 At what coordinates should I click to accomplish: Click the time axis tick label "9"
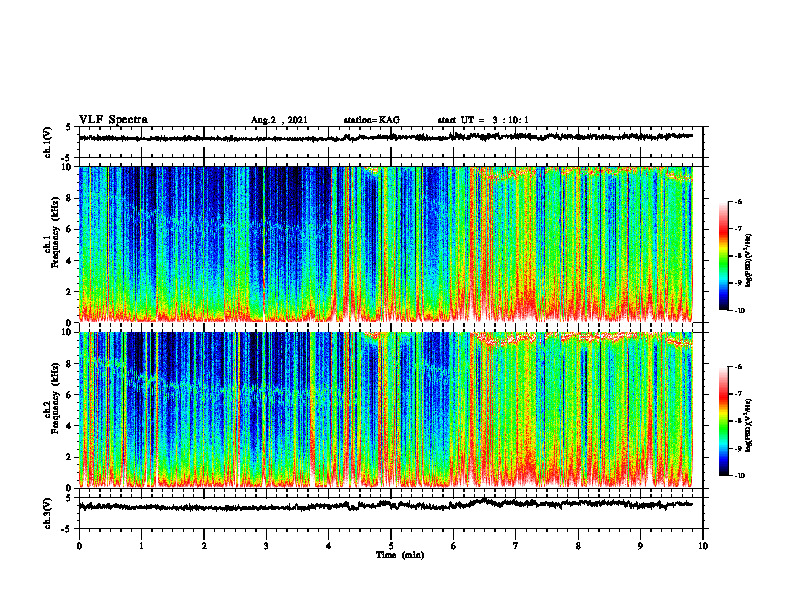click(x=640, y=546)
